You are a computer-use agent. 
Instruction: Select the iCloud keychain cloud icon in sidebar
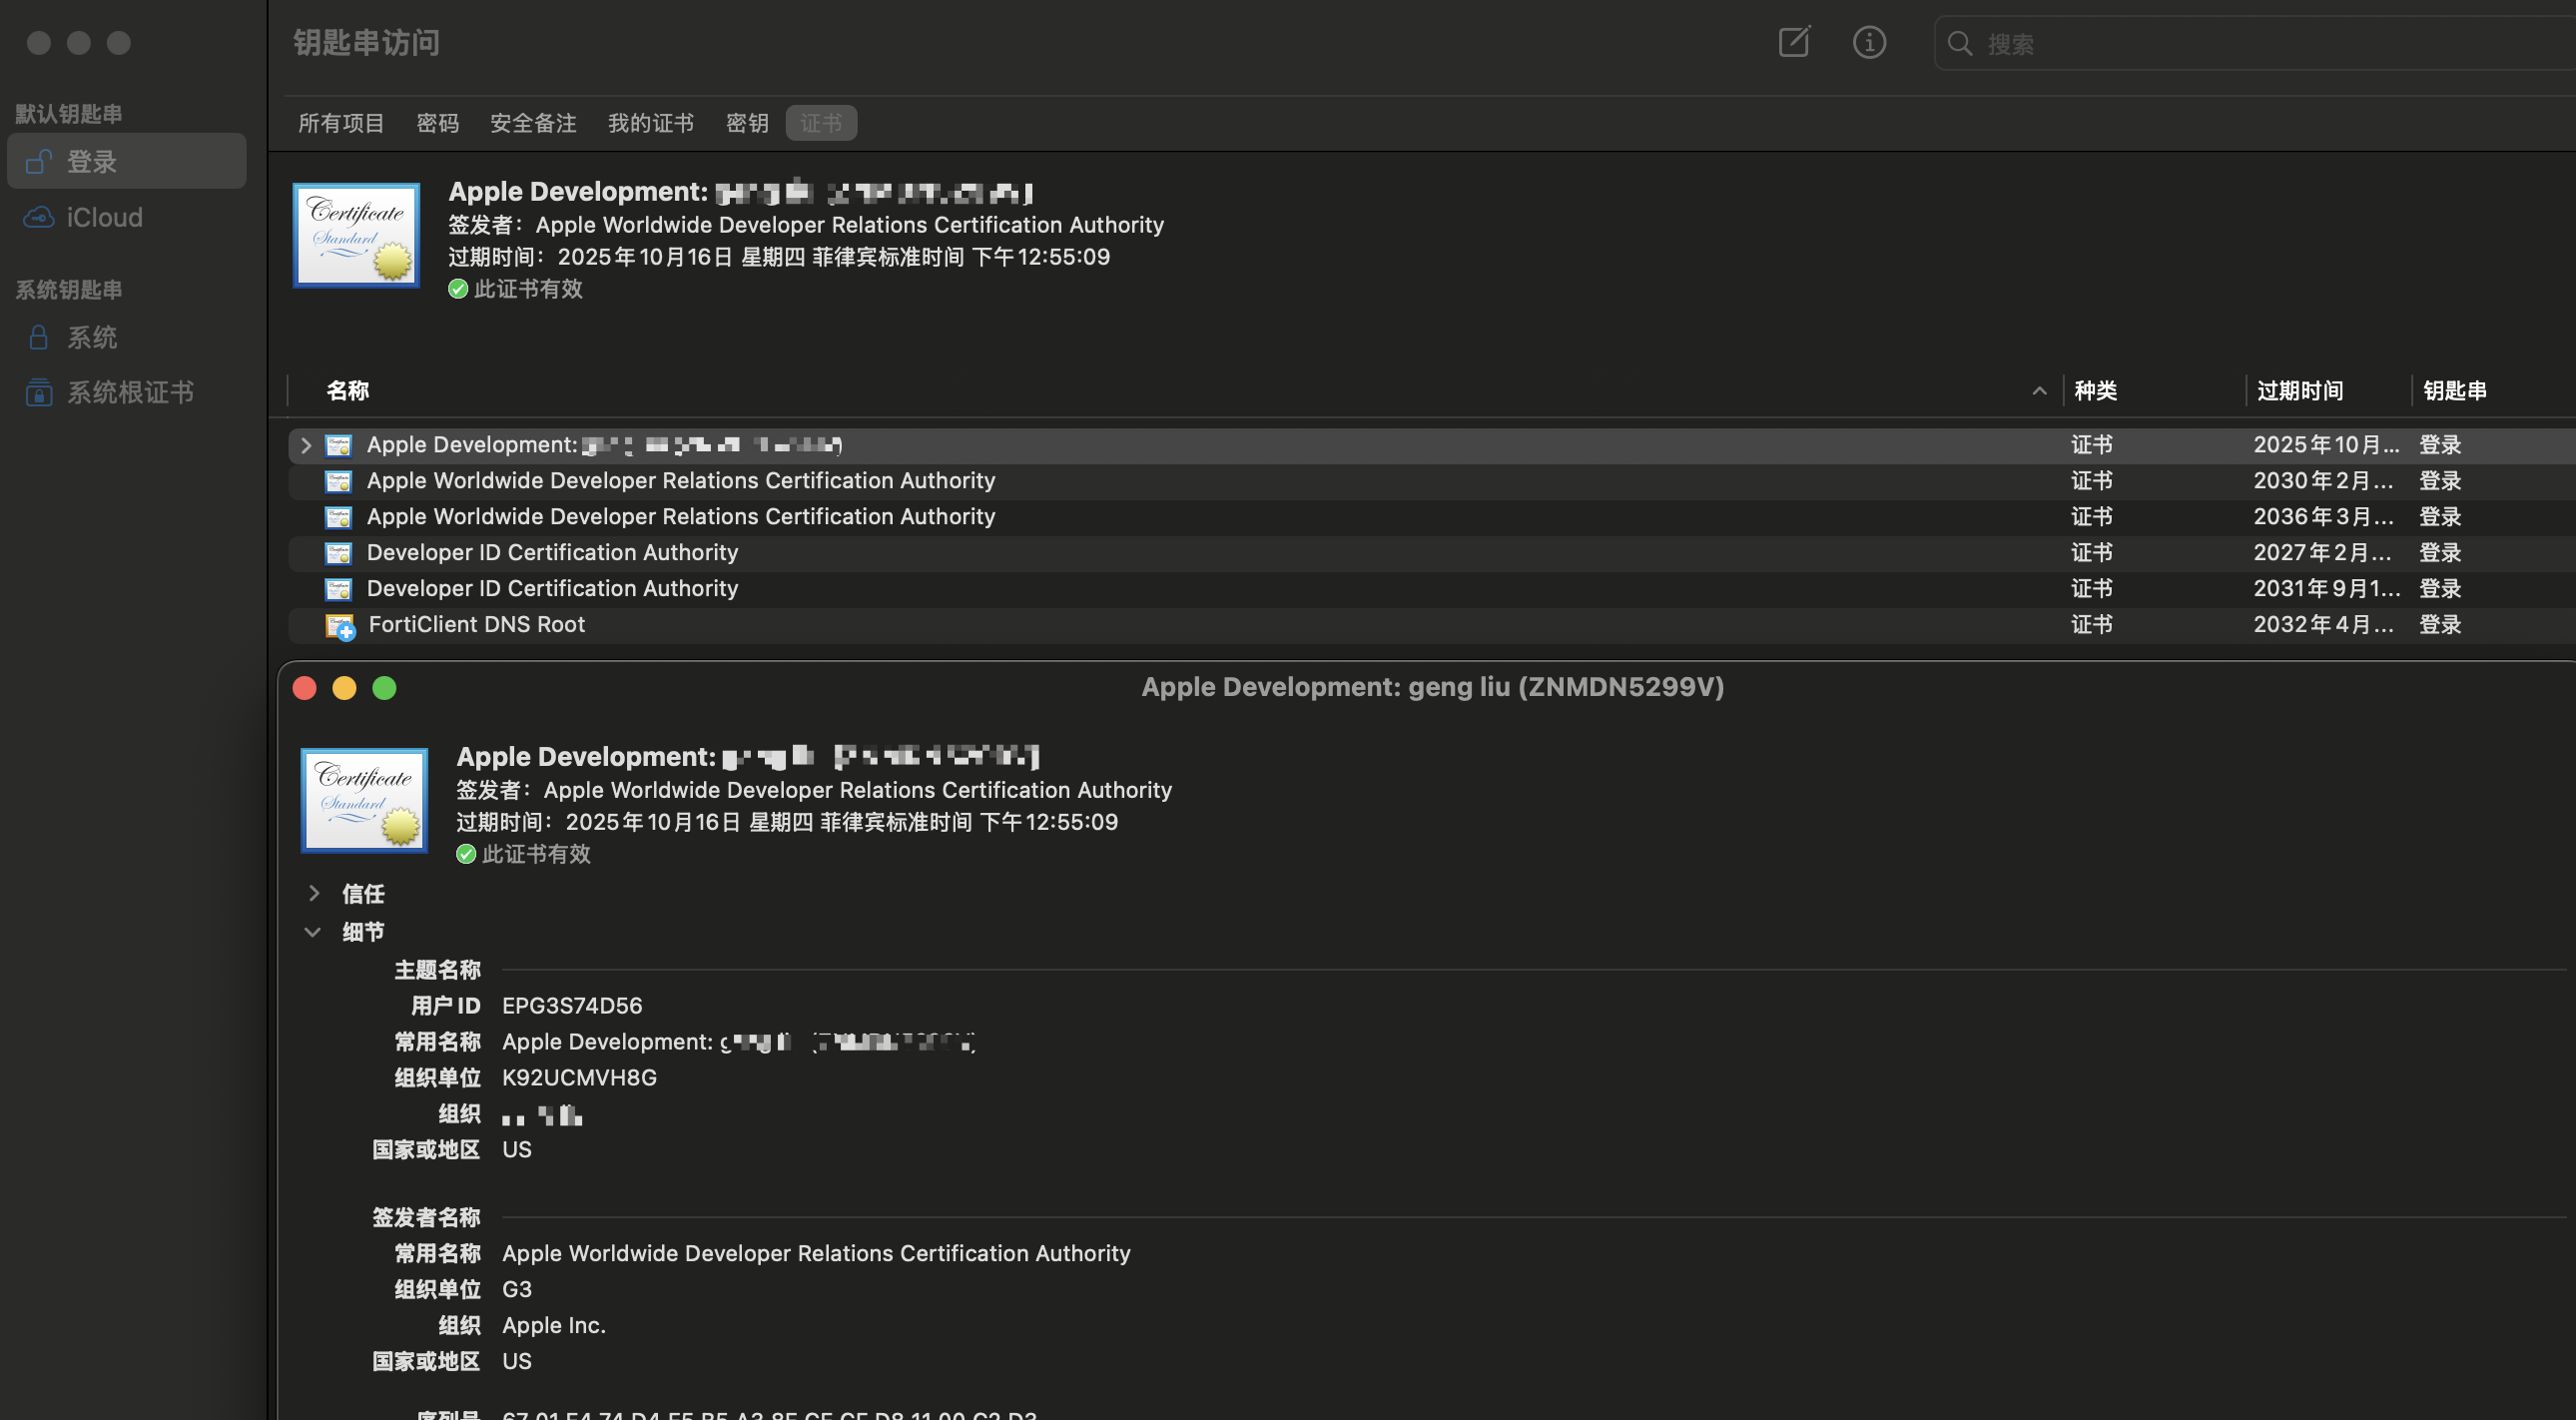click(x=39, y=217)
